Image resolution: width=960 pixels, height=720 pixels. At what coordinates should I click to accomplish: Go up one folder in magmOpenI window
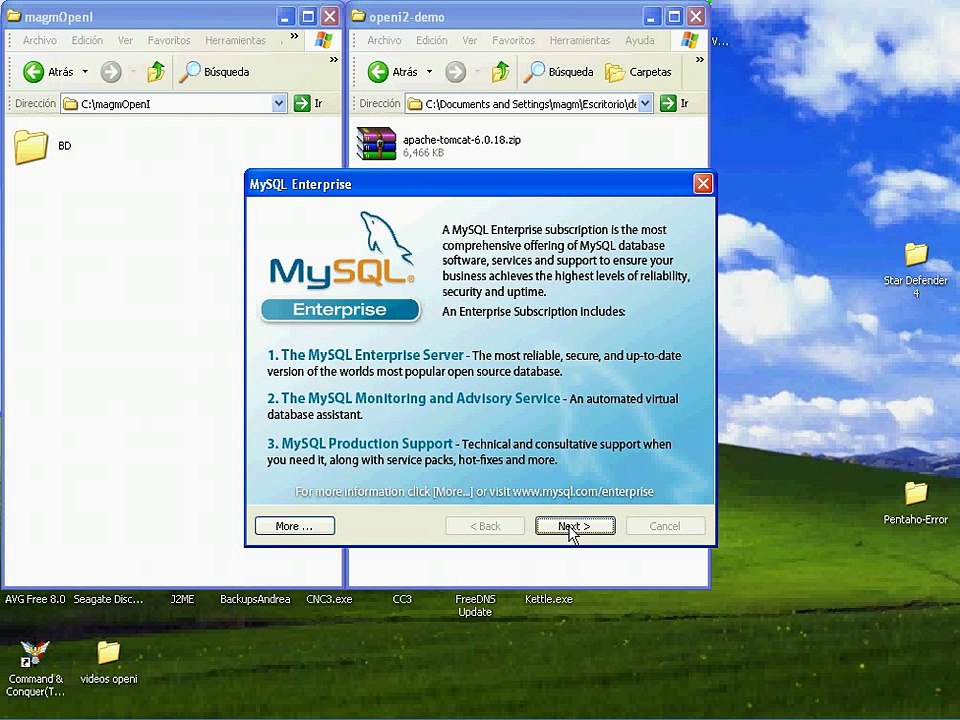(x=156, y=72)
